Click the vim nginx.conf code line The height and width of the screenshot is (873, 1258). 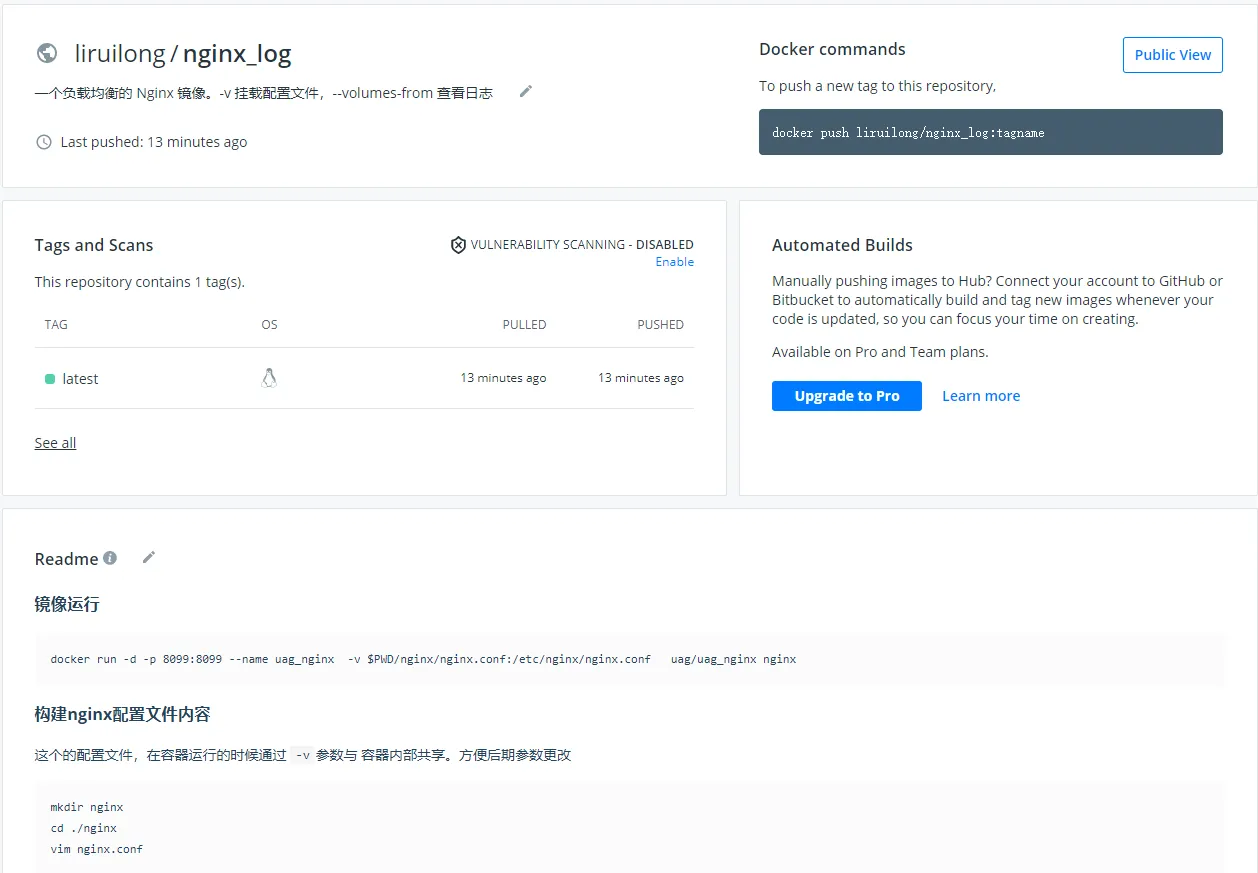[97, 849]
